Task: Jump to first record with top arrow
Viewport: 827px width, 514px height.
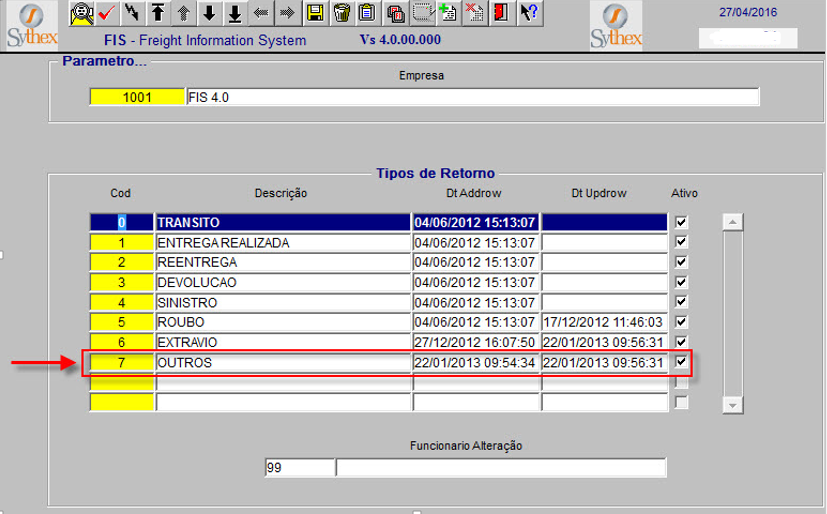Action: point(157,13)
